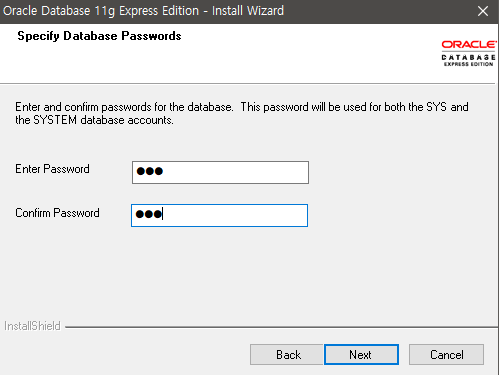Go back with the Back button
Image resolution: width=499 pixels, height=375 pixels.
(287, 354)
